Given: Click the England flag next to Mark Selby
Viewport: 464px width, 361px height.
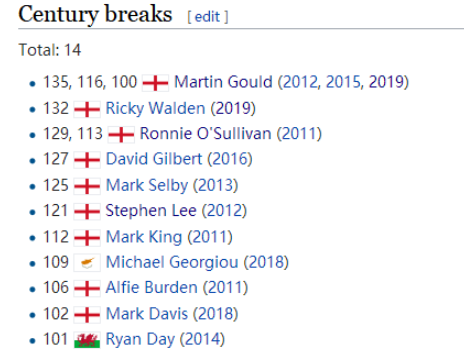Looking at the screenshot, I should (87, 186).
